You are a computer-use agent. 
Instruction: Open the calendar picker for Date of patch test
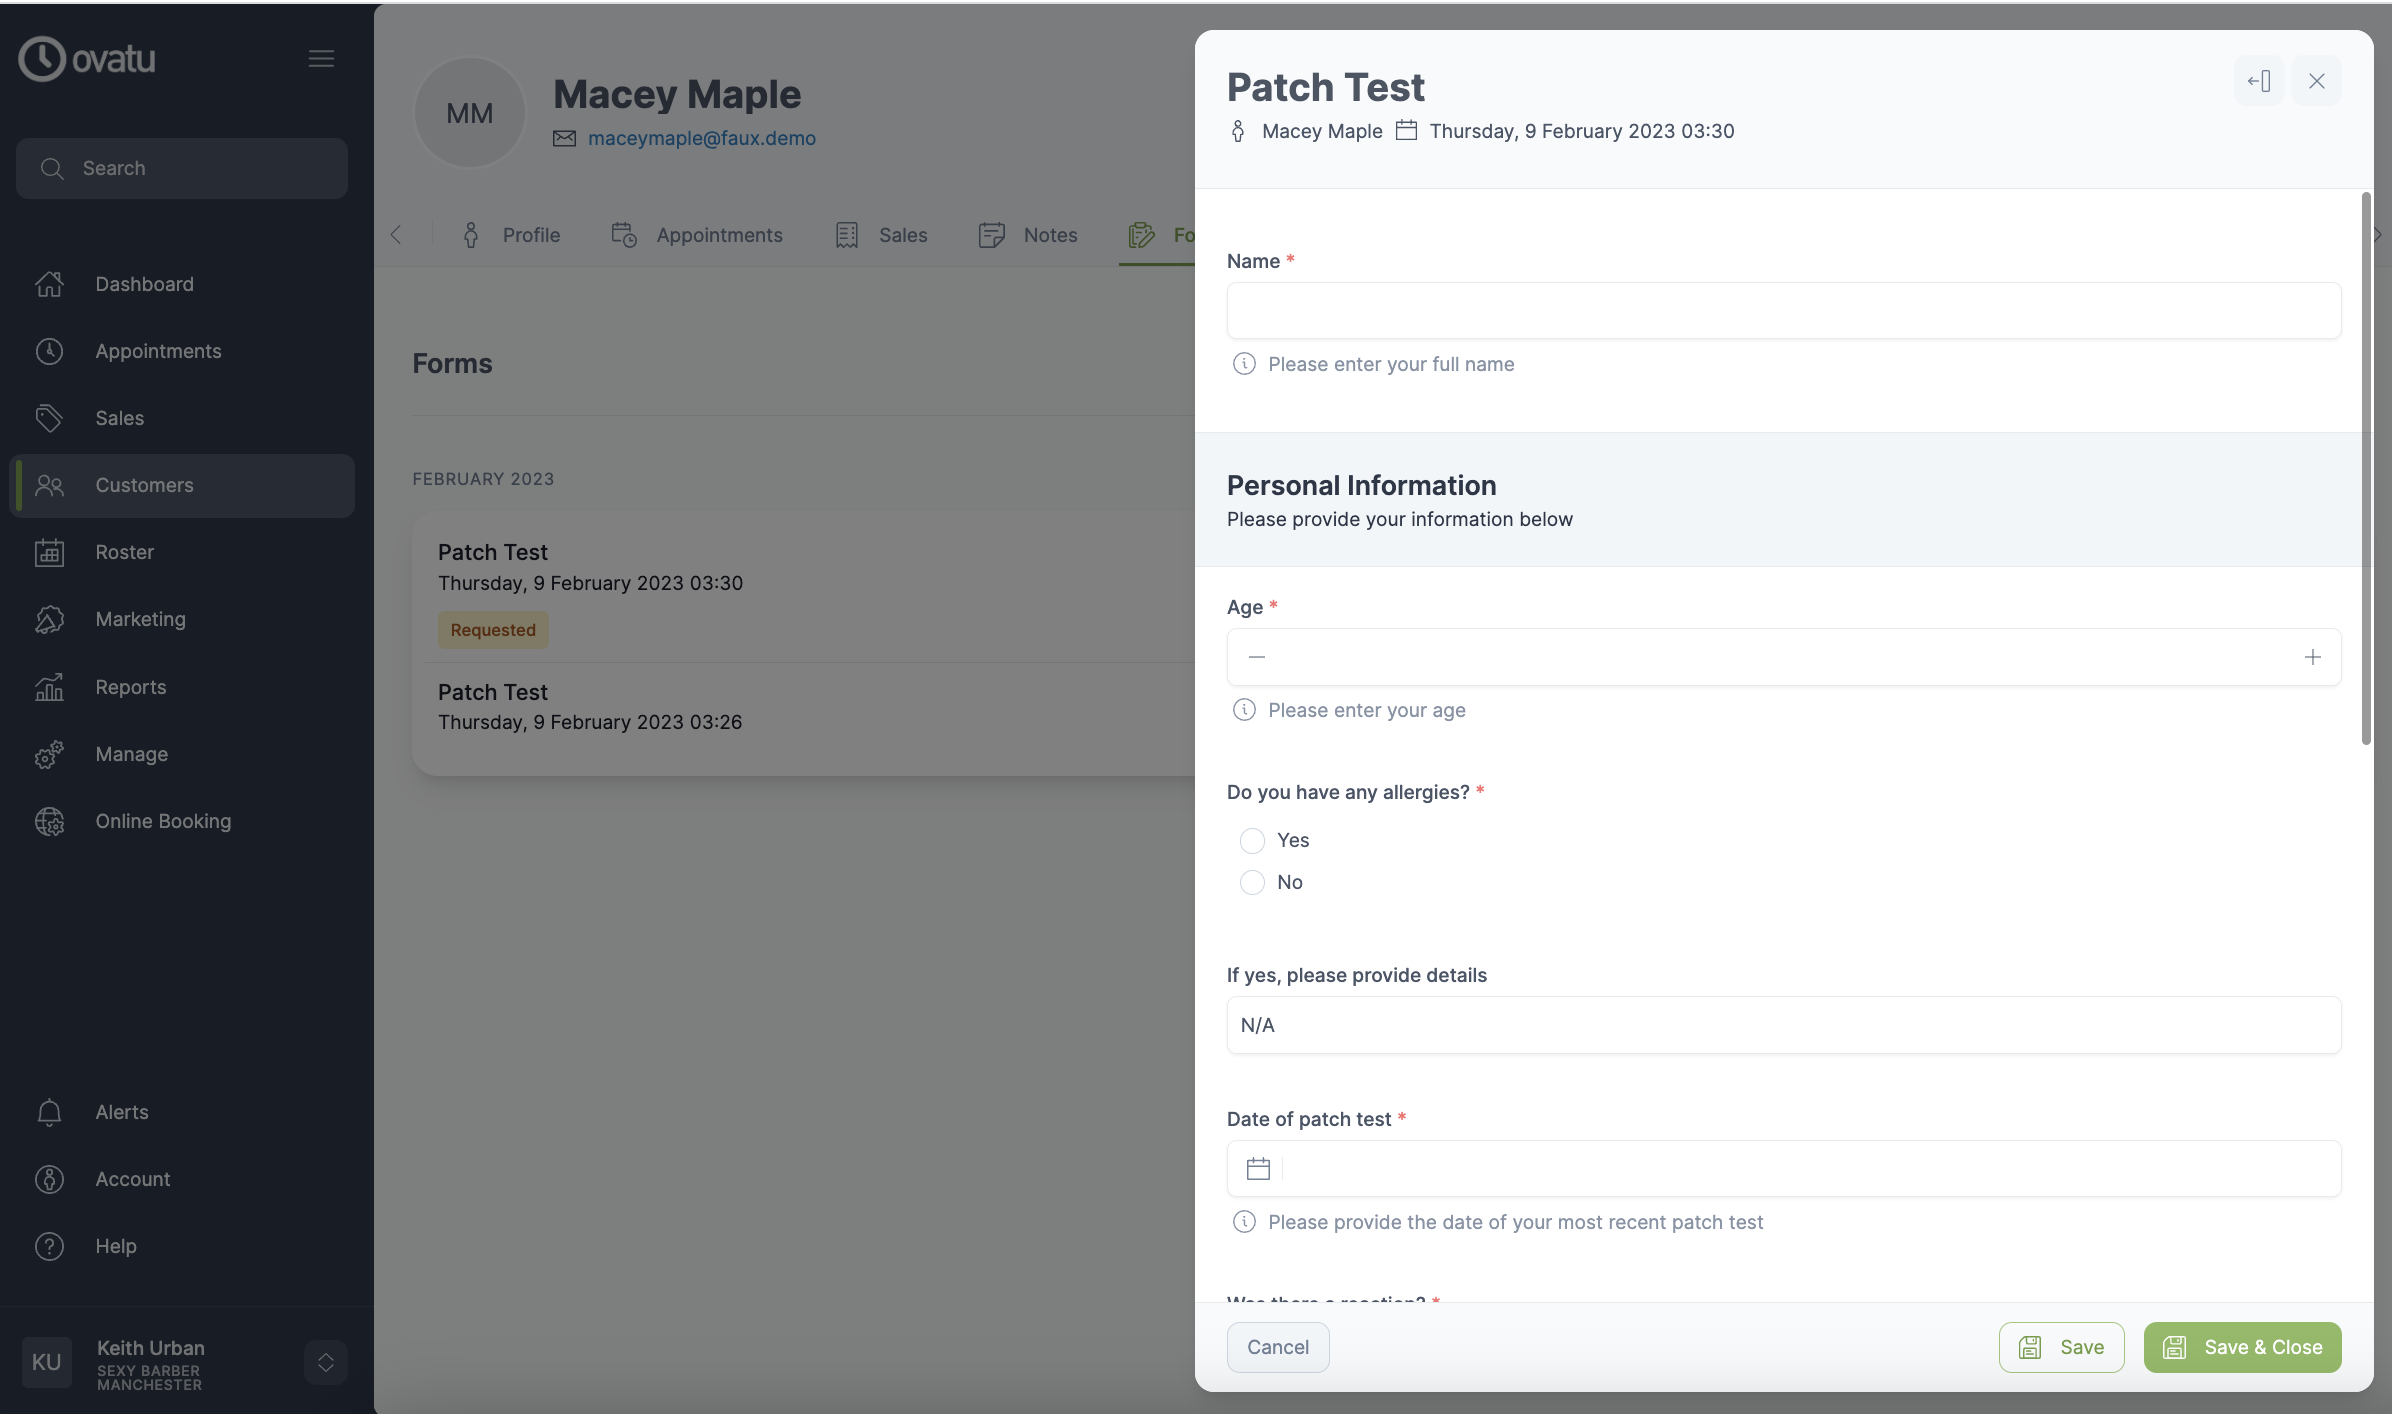(1257, 1167)
